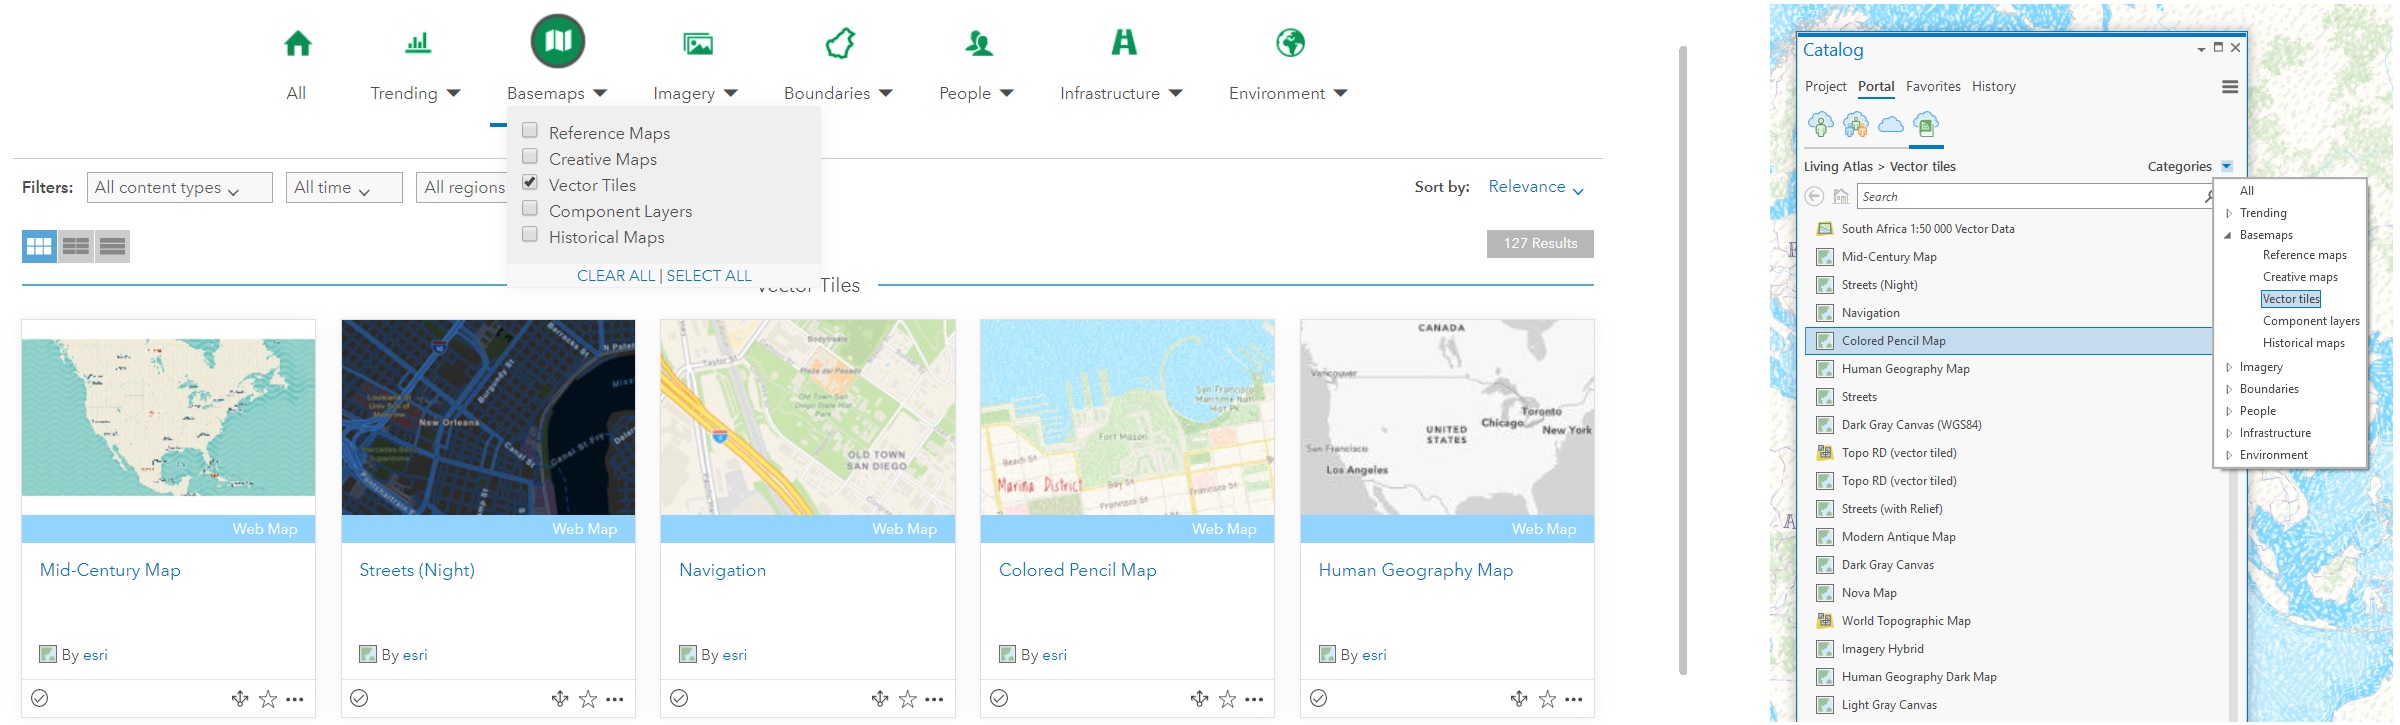Viewport: 2400px width, 725px height.
Task: Switch to the Favorites tab in Catalog
Action: (1933, 87)
